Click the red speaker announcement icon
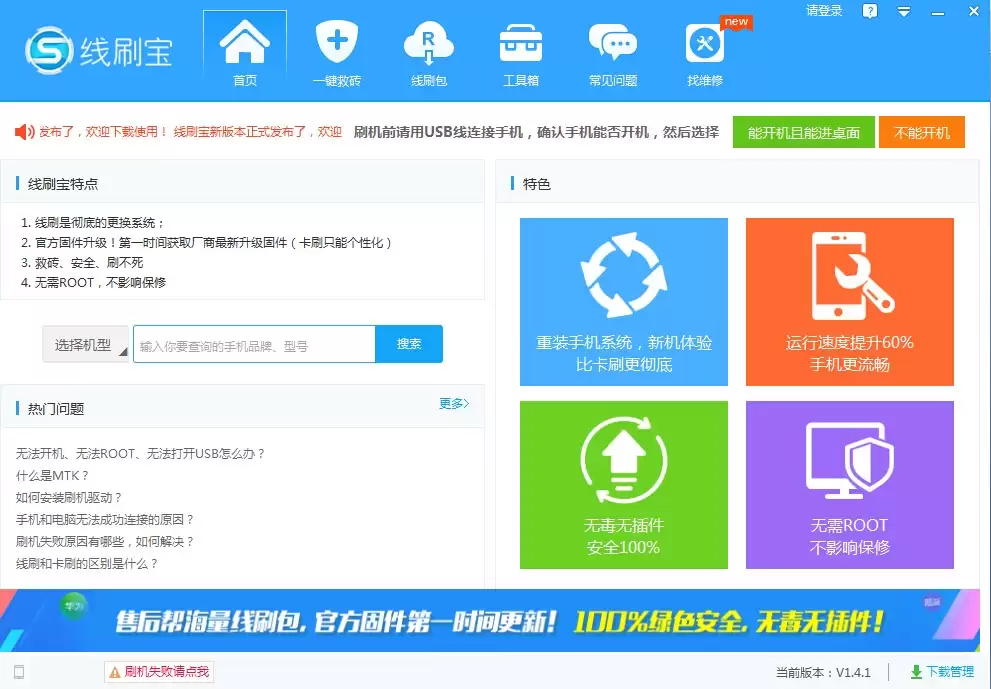 tap(24, 131)
